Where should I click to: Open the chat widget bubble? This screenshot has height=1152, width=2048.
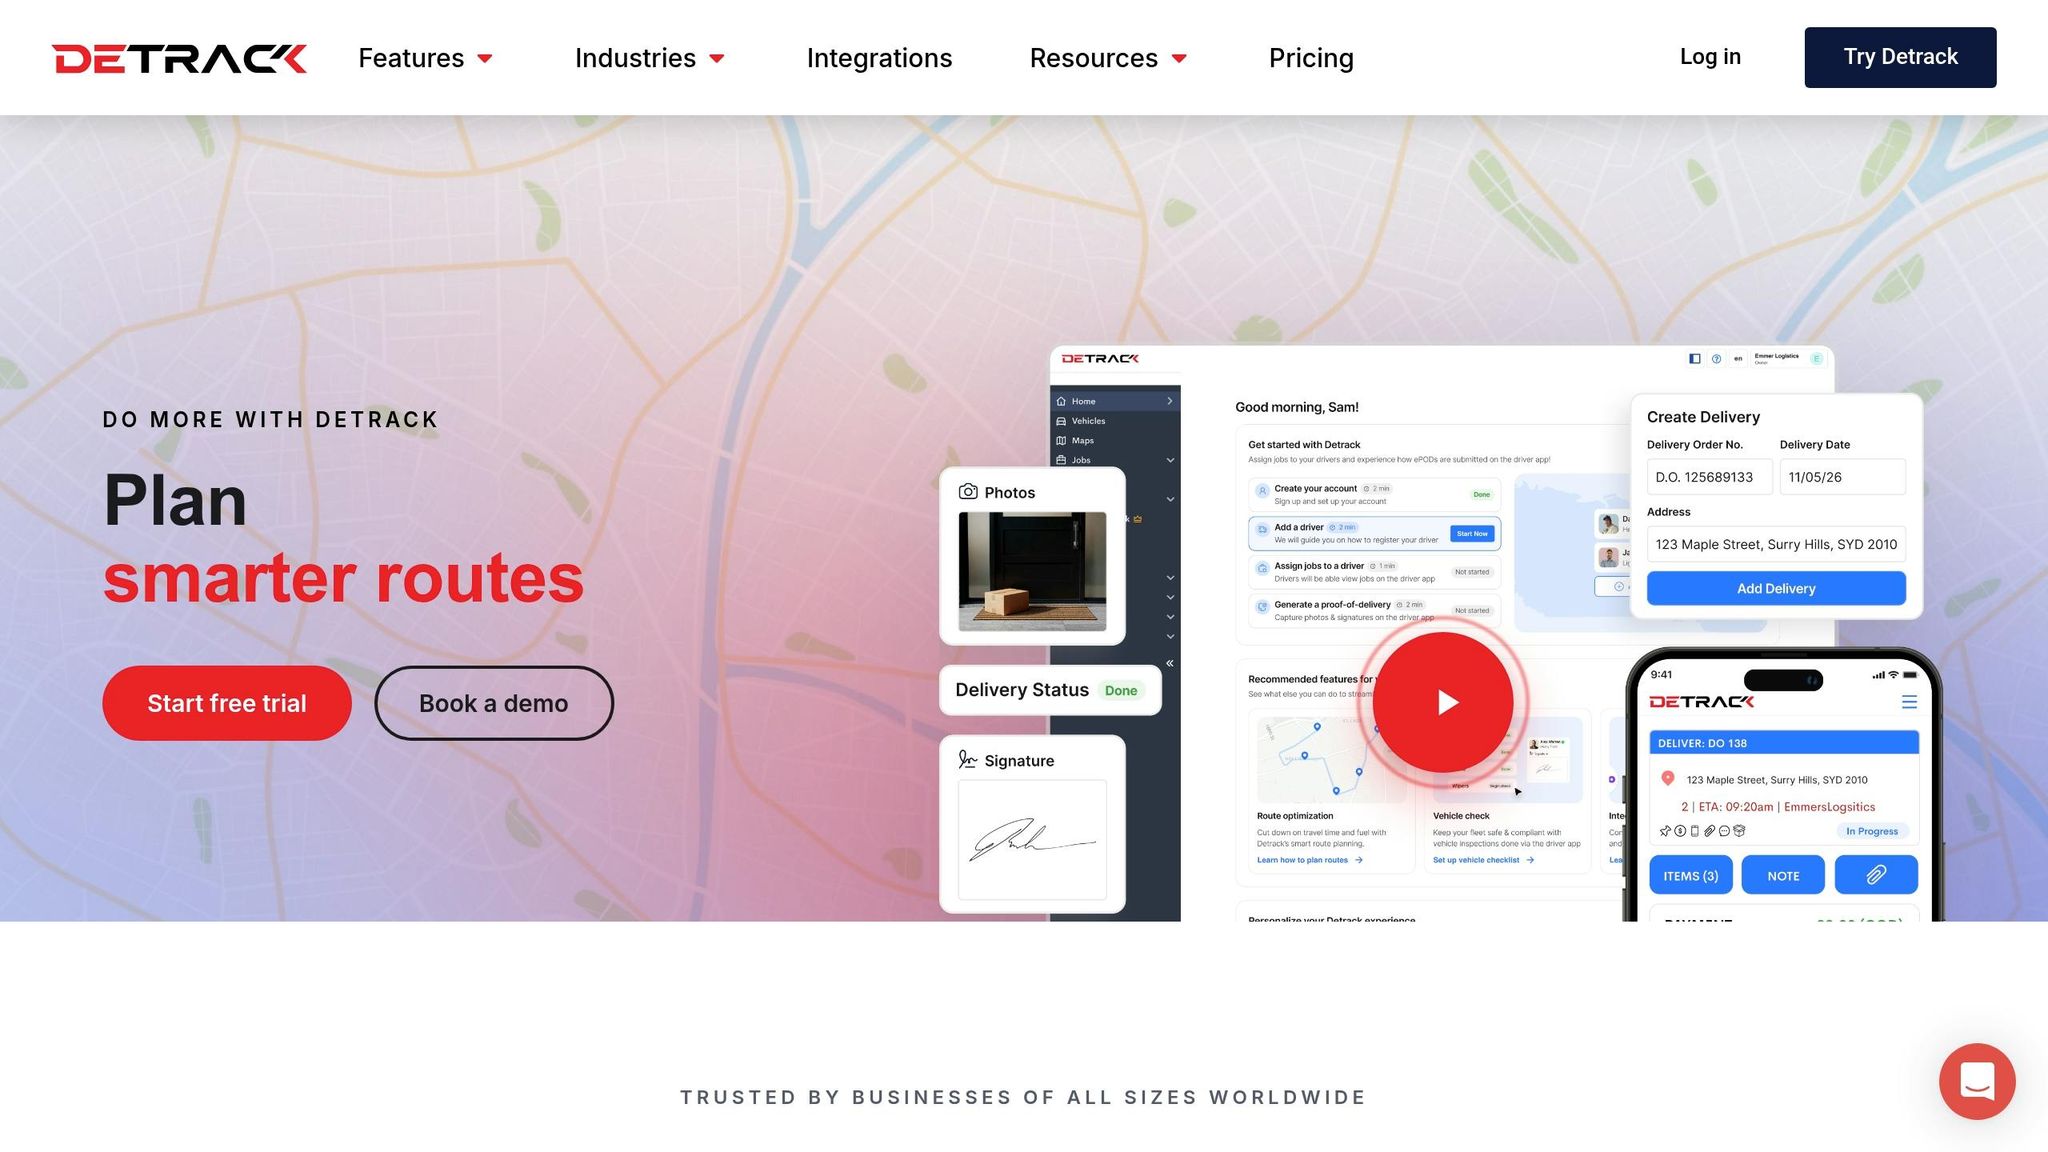(x=1977, y=1081)
